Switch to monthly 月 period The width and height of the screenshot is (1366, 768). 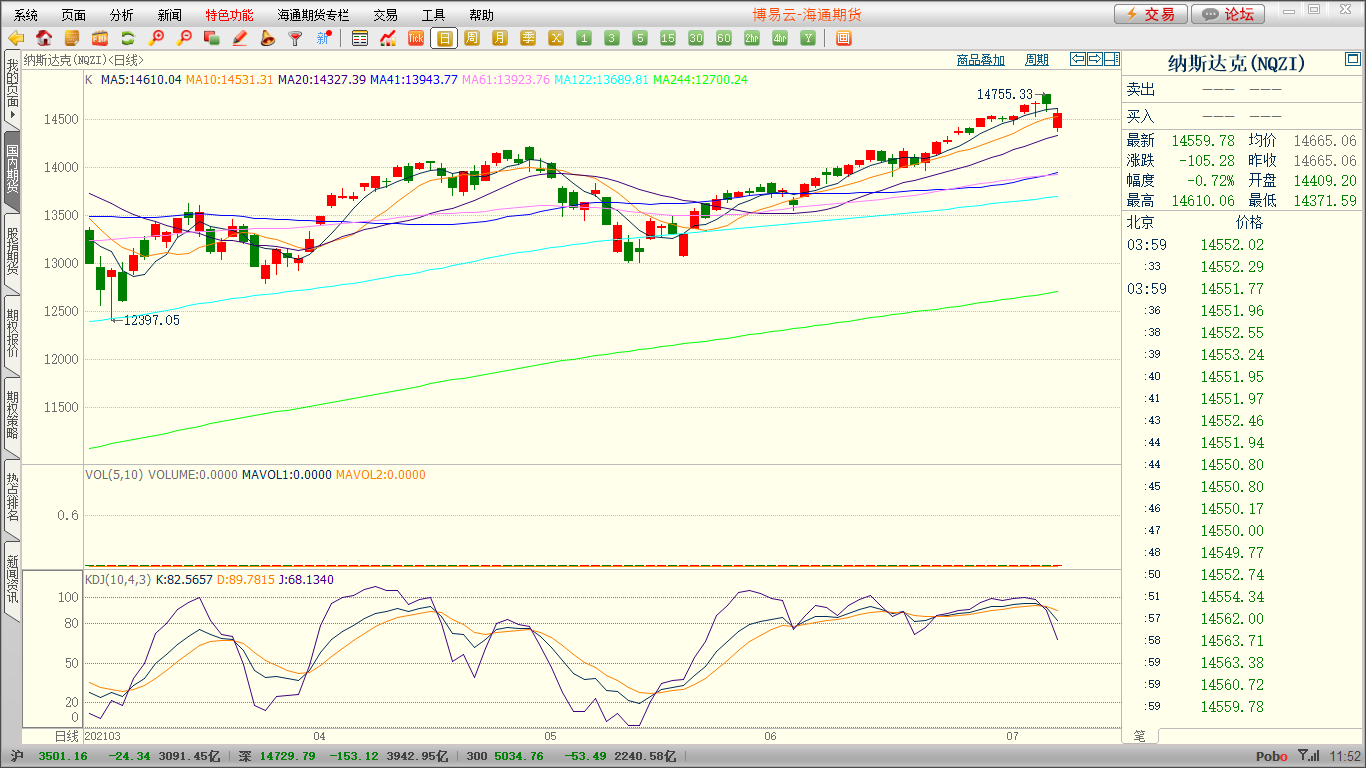[x=500, y=38]
